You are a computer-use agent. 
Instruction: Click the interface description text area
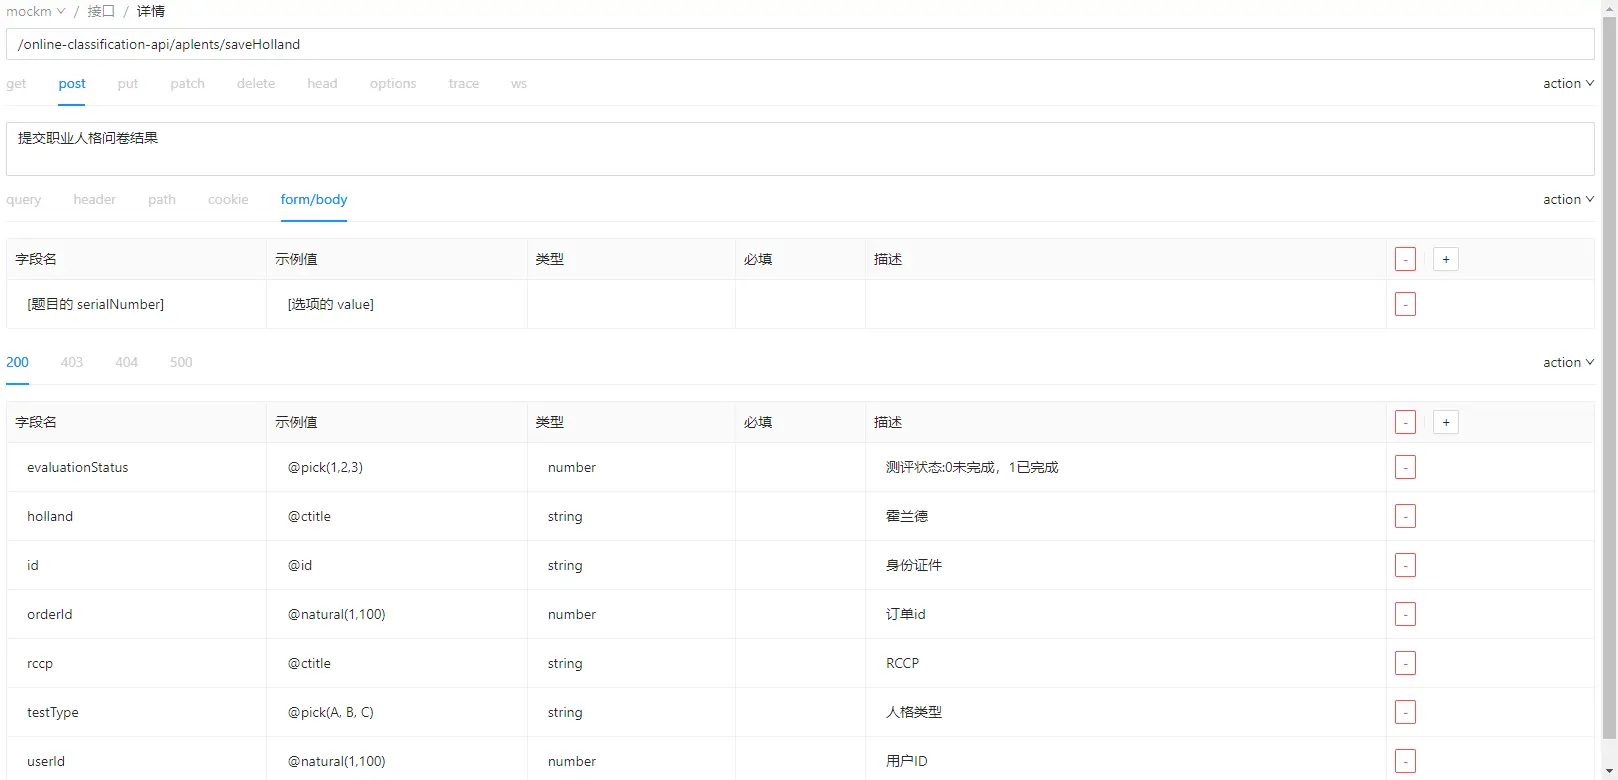point(800,149)
